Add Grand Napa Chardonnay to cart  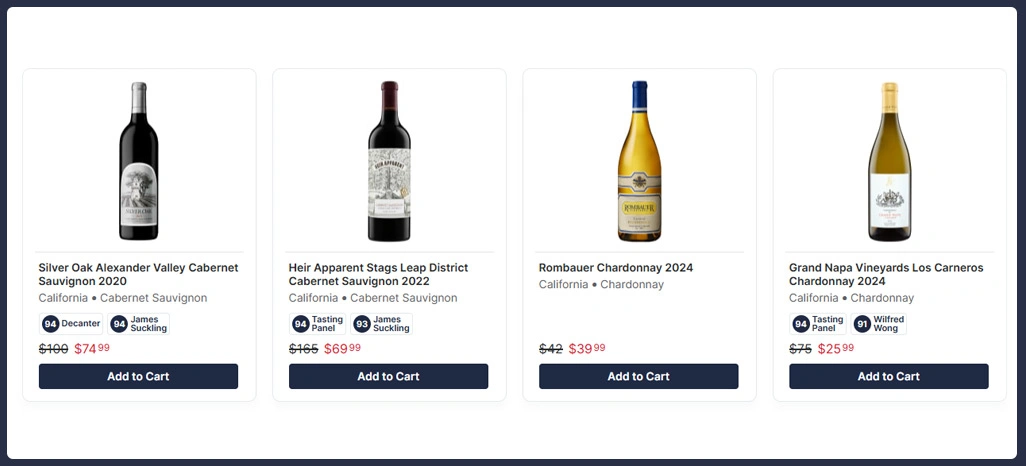[x=888, y=376]
